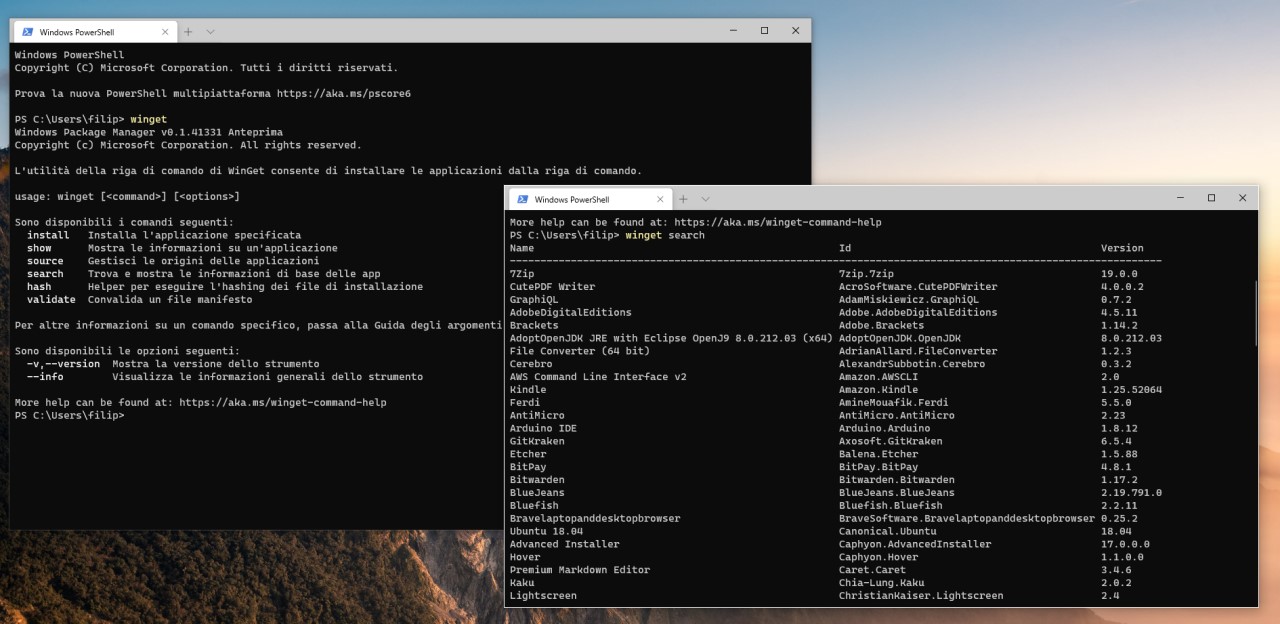This screenshot has width=1280, height=624.
Task: Click the '-v,--version' option text
Action: point(63,364)
